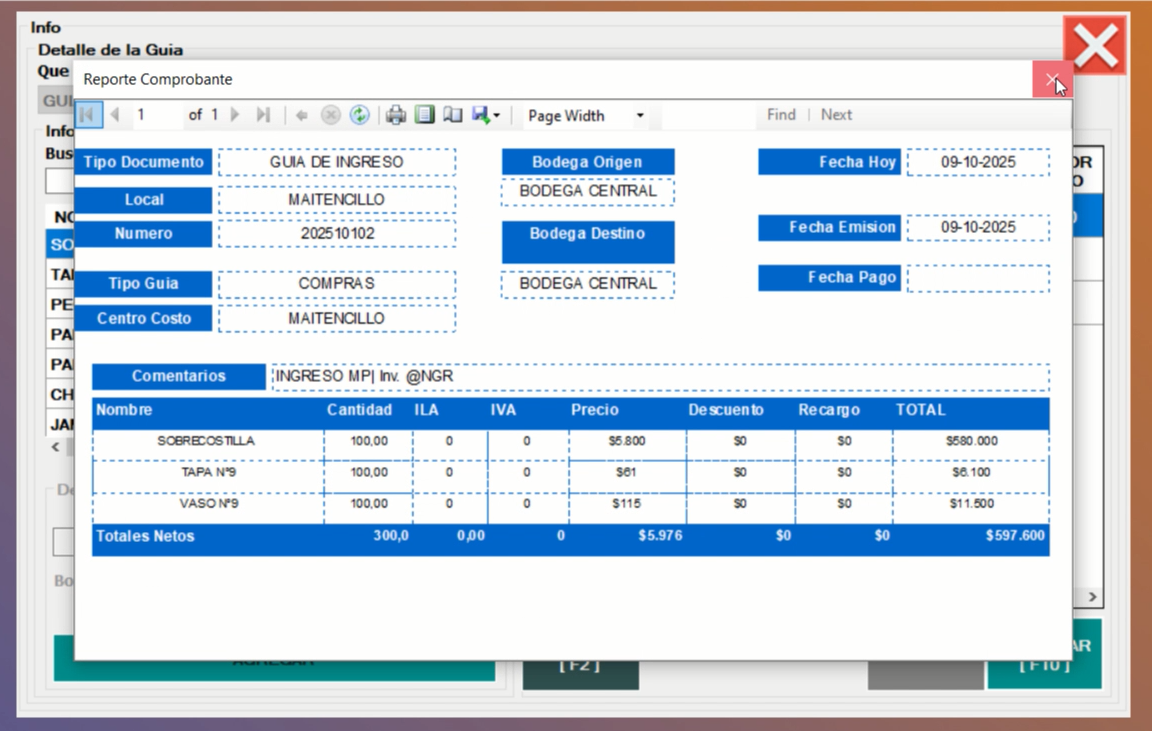This screenshot has height=731, width=1152.
Task: Open the export save dropdown
Action: click(x=486, y=115)
